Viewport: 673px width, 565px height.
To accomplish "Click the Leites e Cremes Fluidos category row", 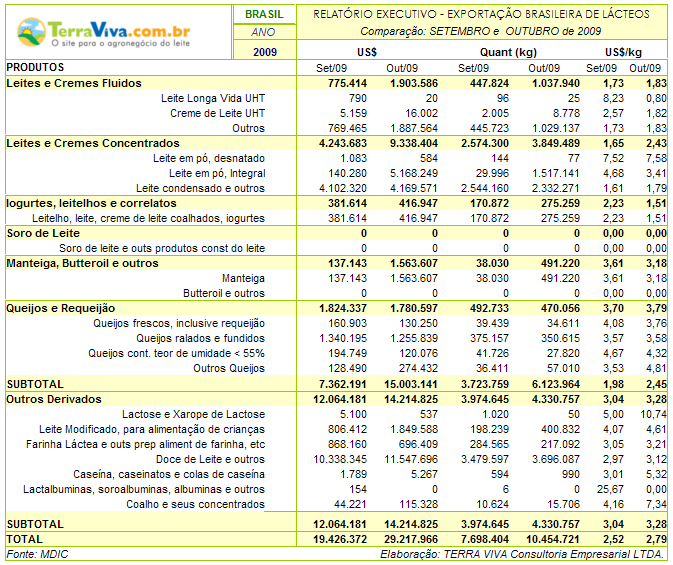I will pos(74,83).
